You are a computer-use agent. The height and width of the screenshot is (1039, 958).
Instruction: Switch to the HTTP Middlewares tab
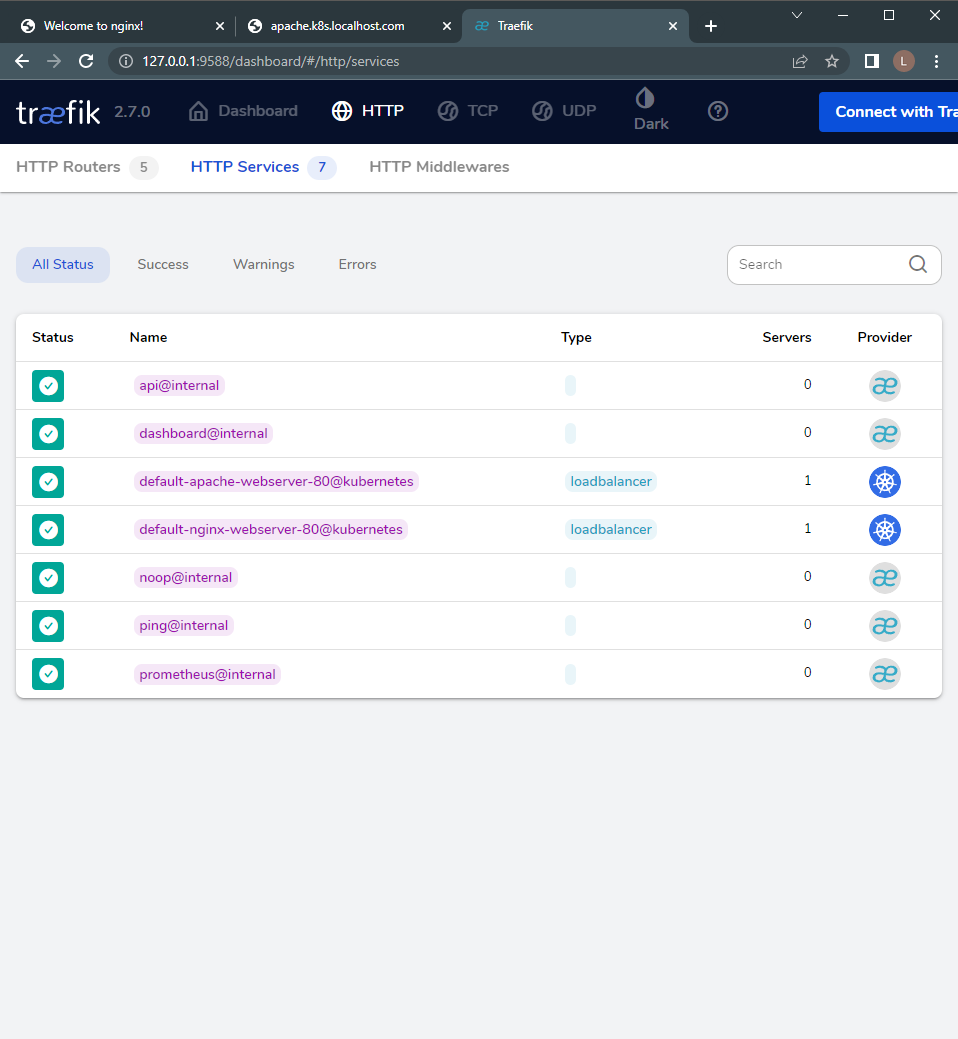(x=439, y=167)
